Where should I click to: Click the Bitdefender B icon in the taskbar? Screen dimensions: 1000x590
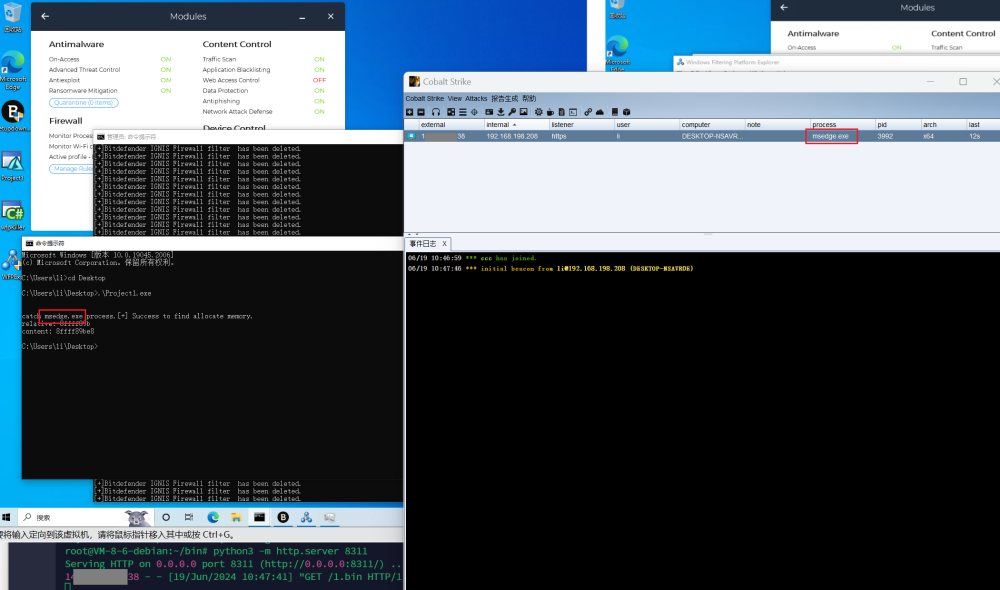click(283, 517)
